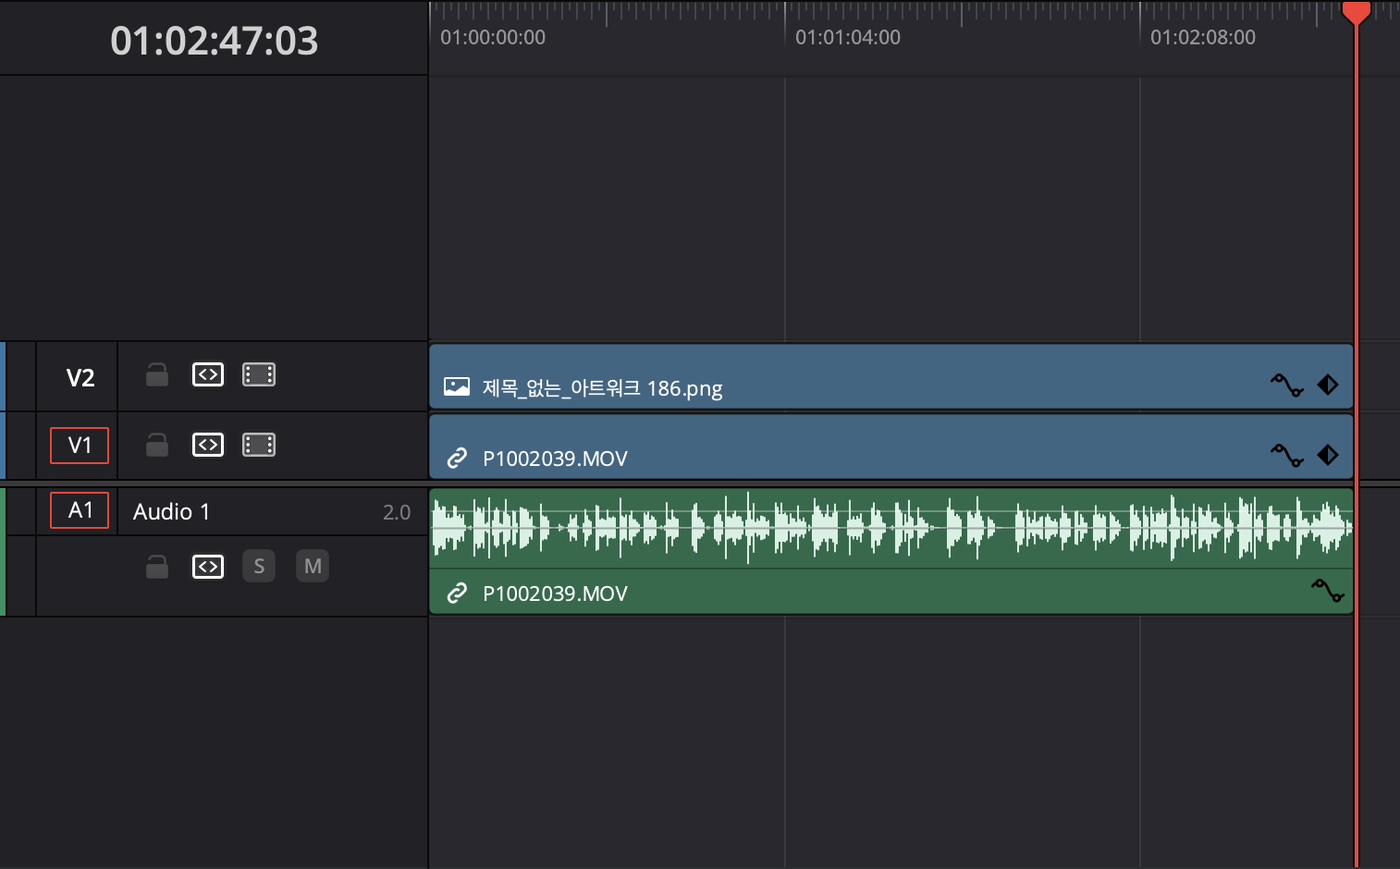Image resolution: width=1400 pixels, height=869 pixels.
Task: Select the A1 destination control
Action: click(x=79, y=510)
